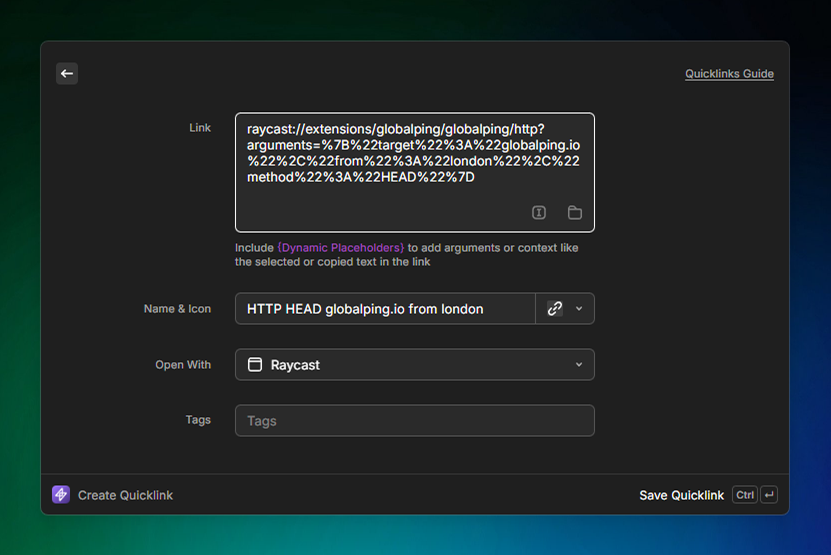Click the Ctrl key hint
Image resolution: width=831 pixels, height=555 pixels.
[x=745, y=495]
